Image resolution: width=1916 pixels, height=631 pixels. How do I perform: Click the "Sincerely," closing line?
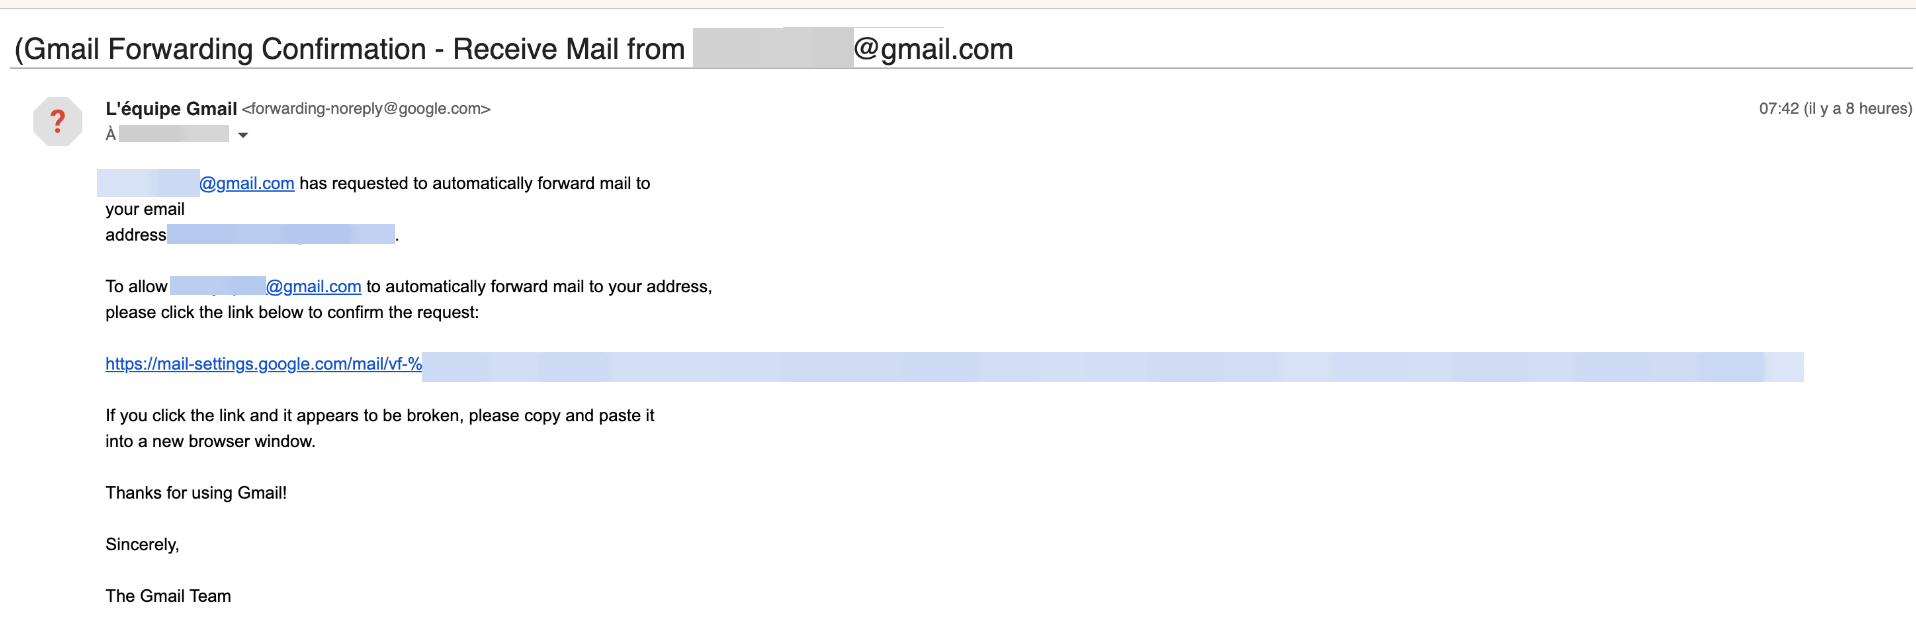coord(142,545)
